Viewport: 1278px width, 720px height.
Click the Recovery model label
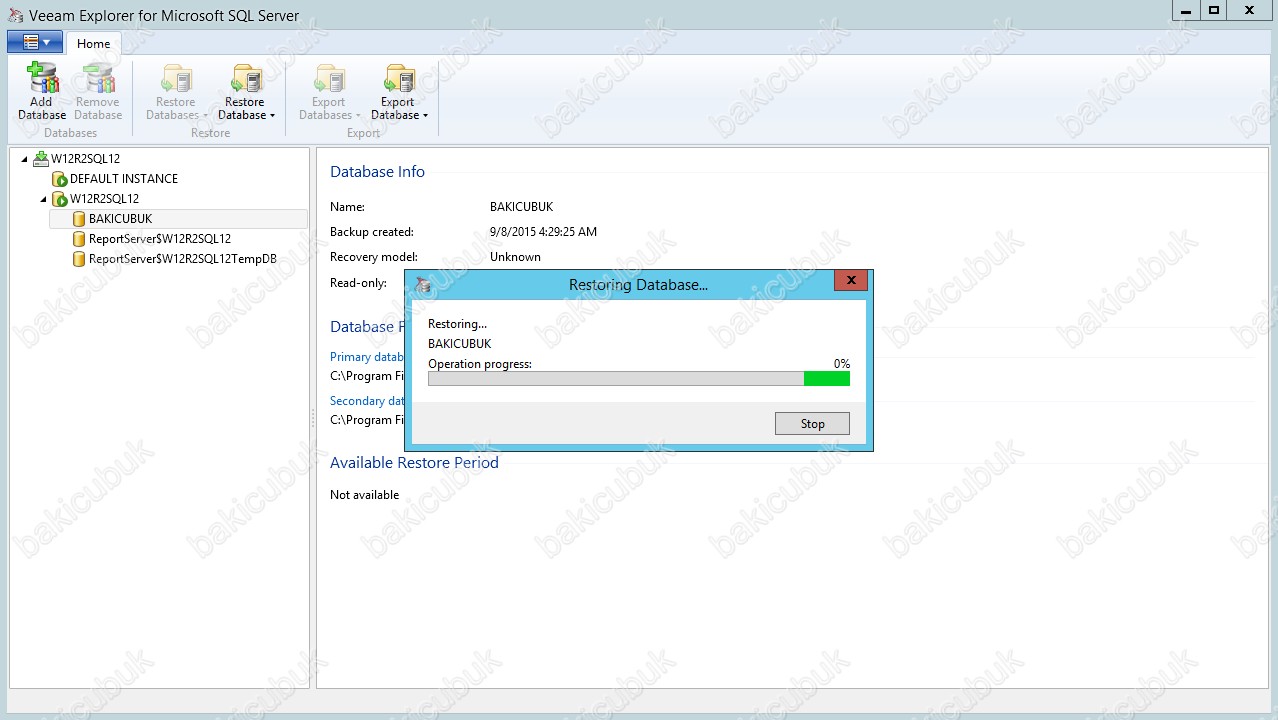click(374, 257)
